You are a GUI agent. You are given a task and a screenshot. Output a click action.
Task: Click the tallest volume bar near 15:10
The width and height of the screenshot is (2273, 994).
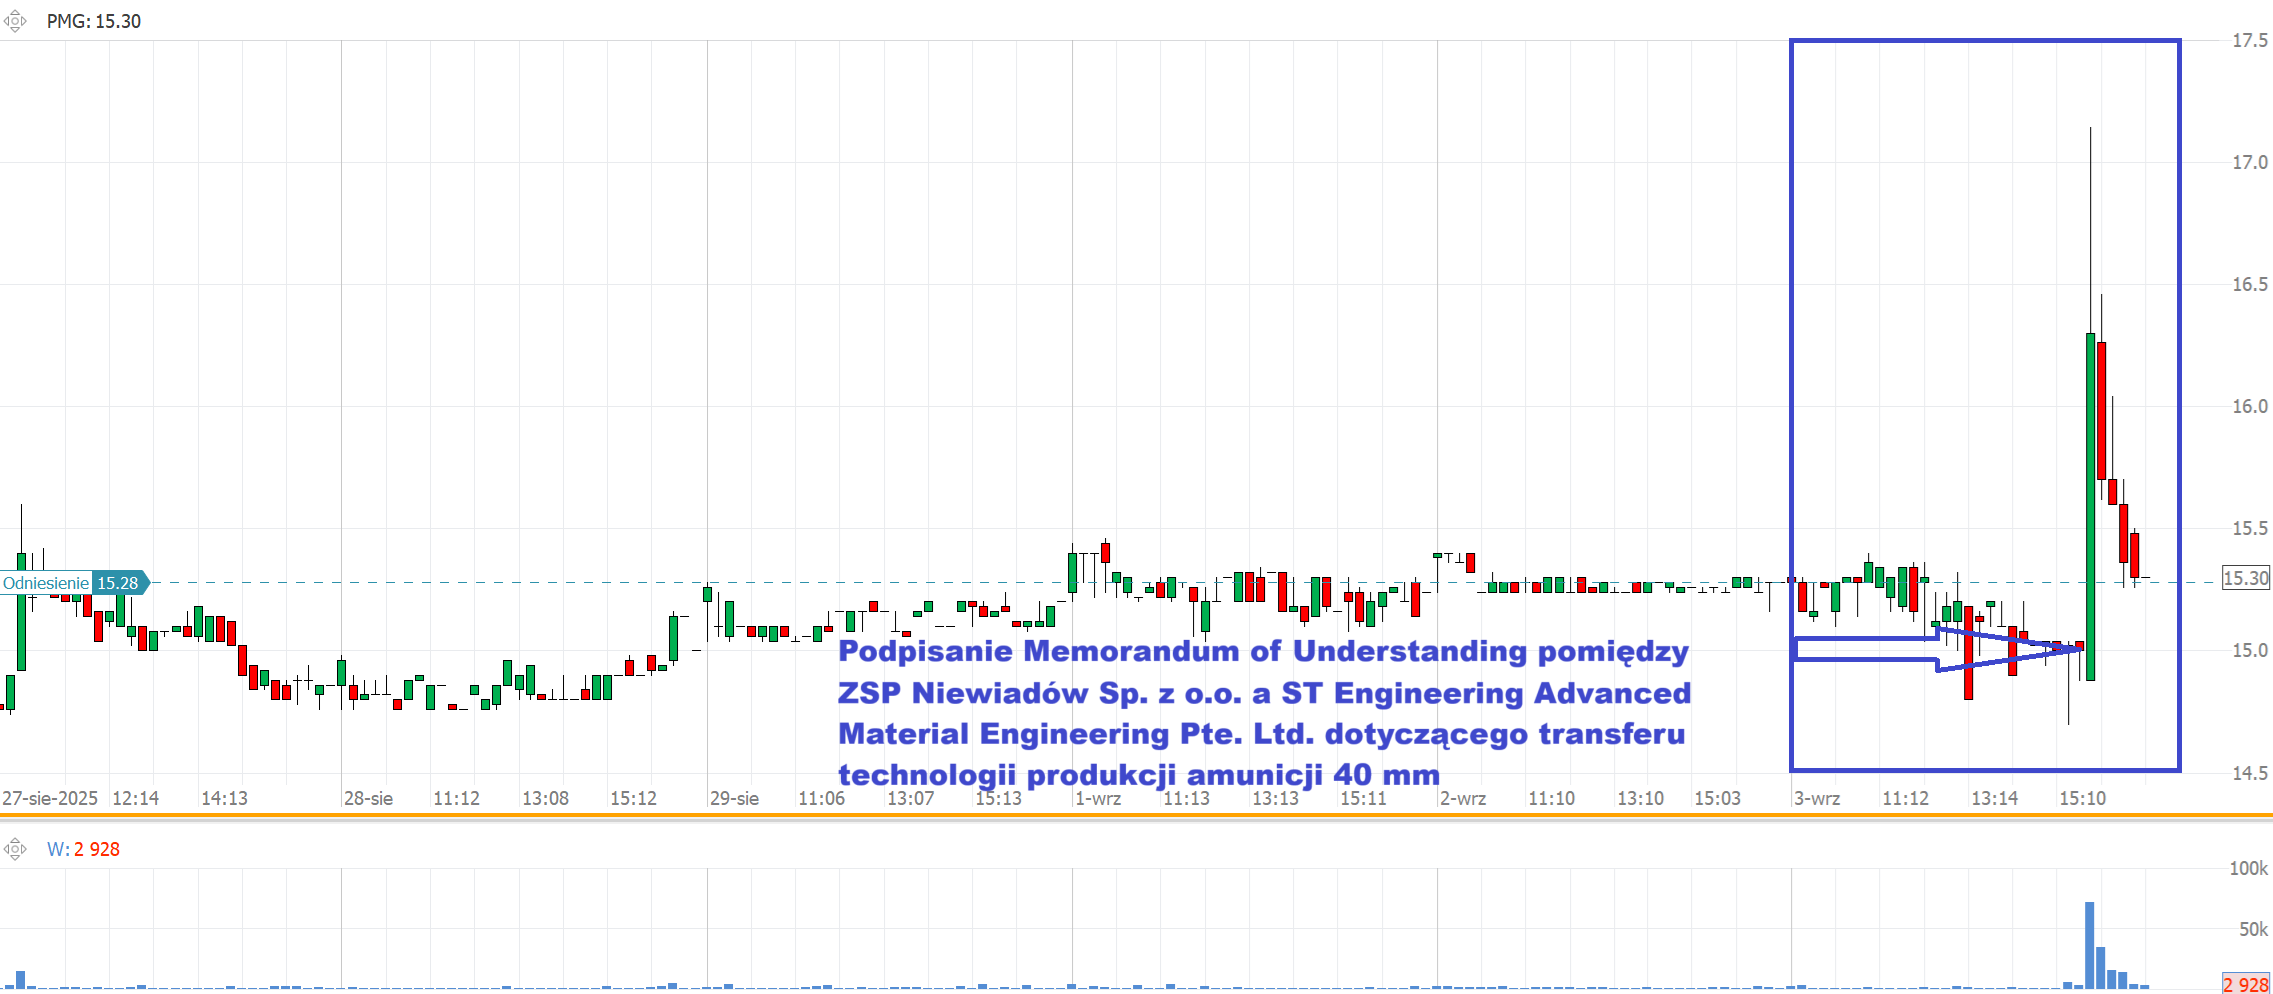[2090, 945]
